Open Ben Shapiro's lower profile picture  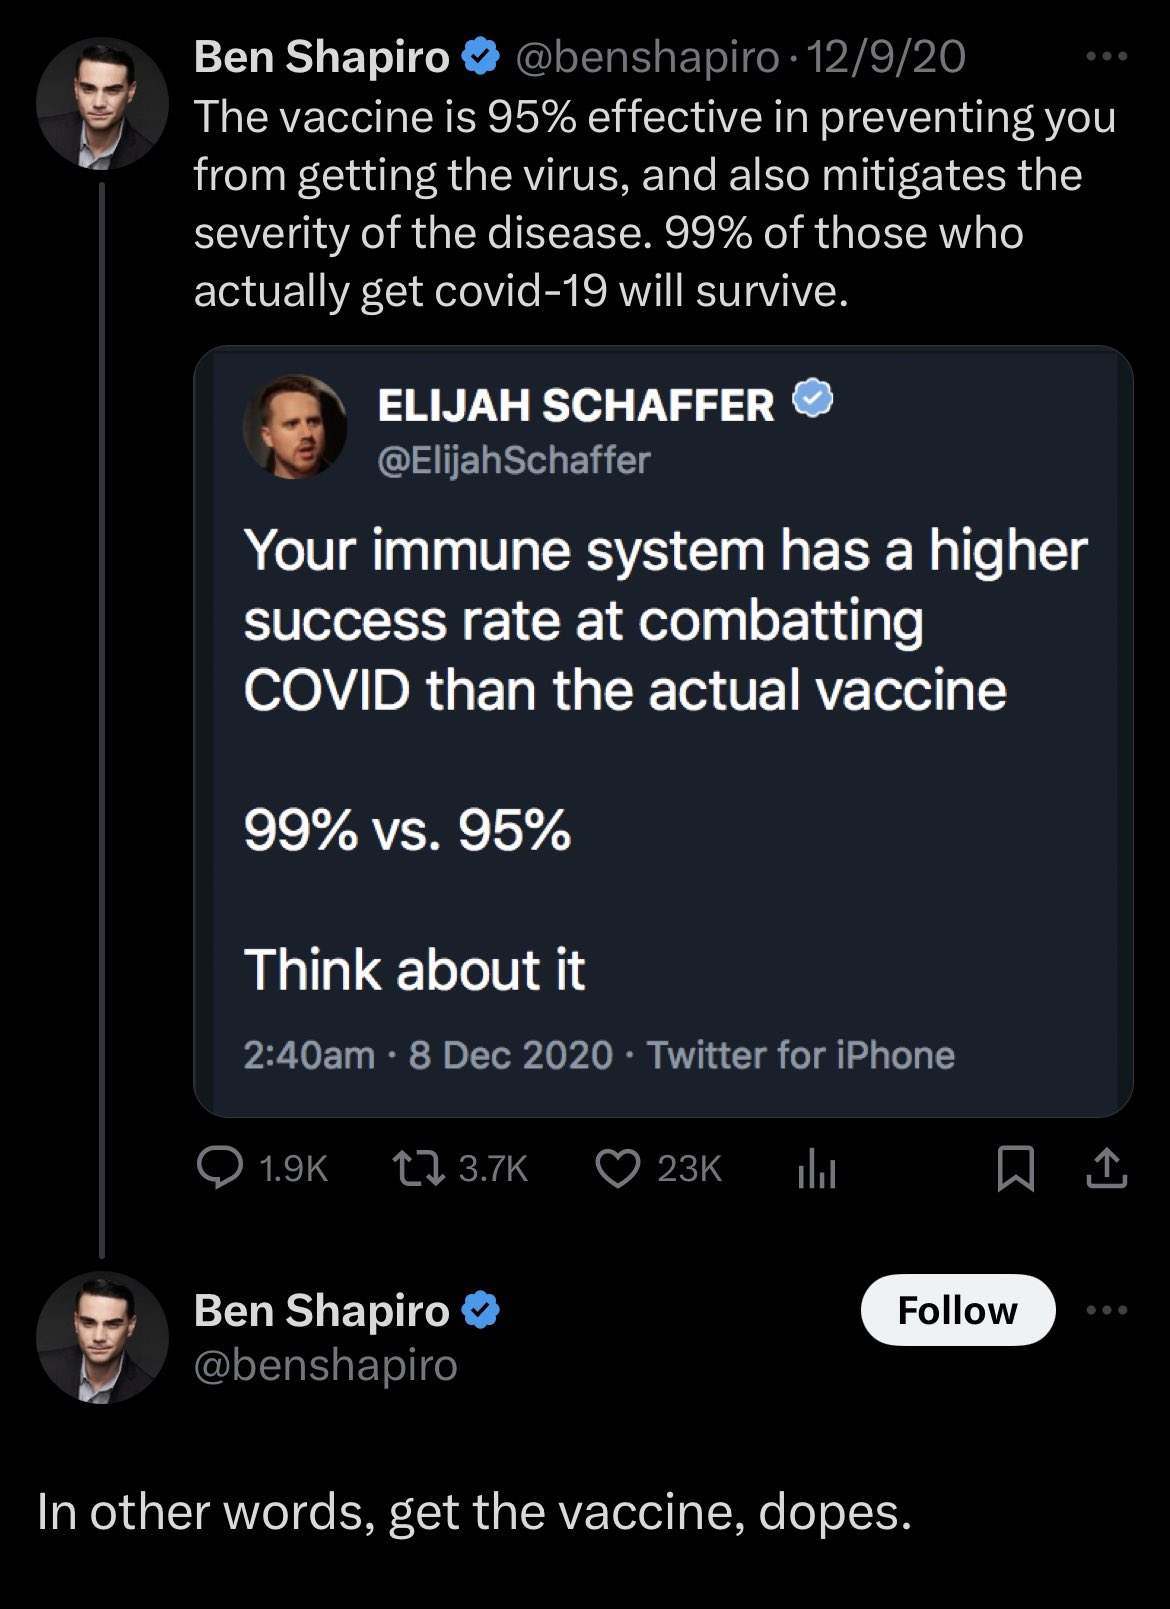[x=102, y=1337]
